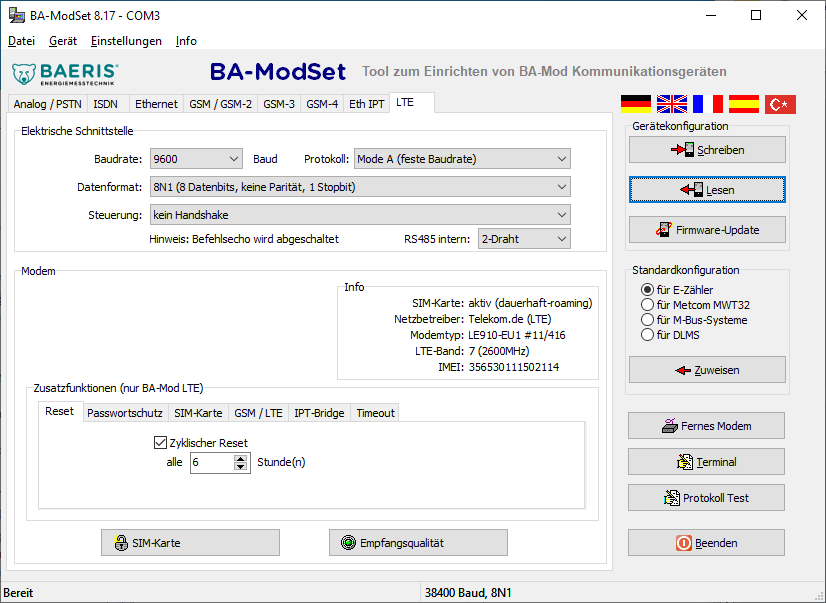The image size is (826, 603).
Task: Click the hours input field showing 6
Action: pyautogui.click(x=212, y=462)
